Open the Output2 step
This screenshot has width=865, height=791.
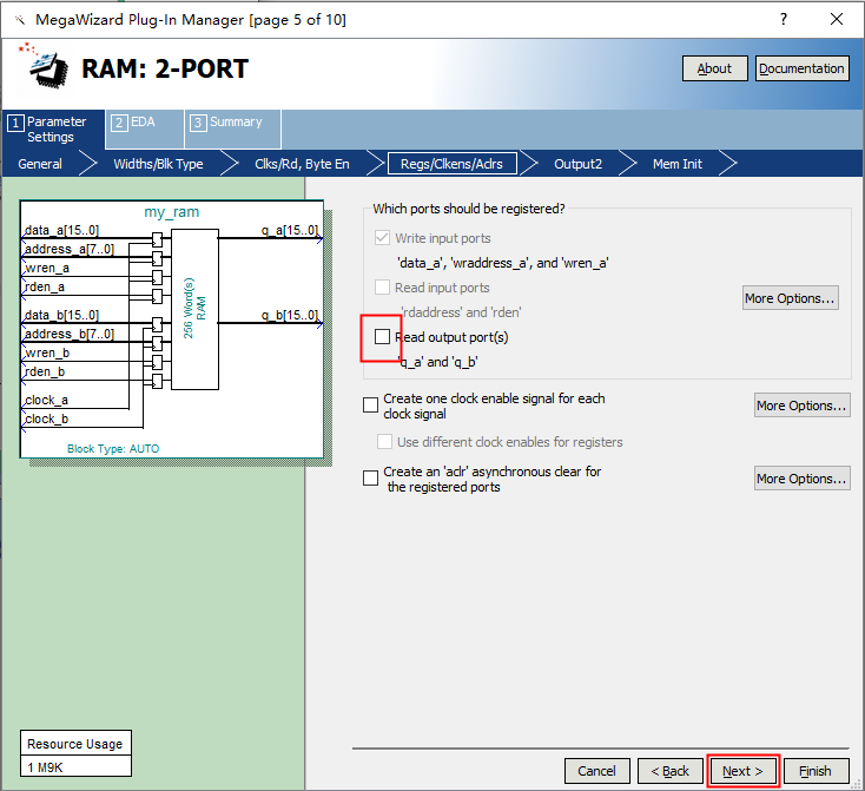click(578, 164)
